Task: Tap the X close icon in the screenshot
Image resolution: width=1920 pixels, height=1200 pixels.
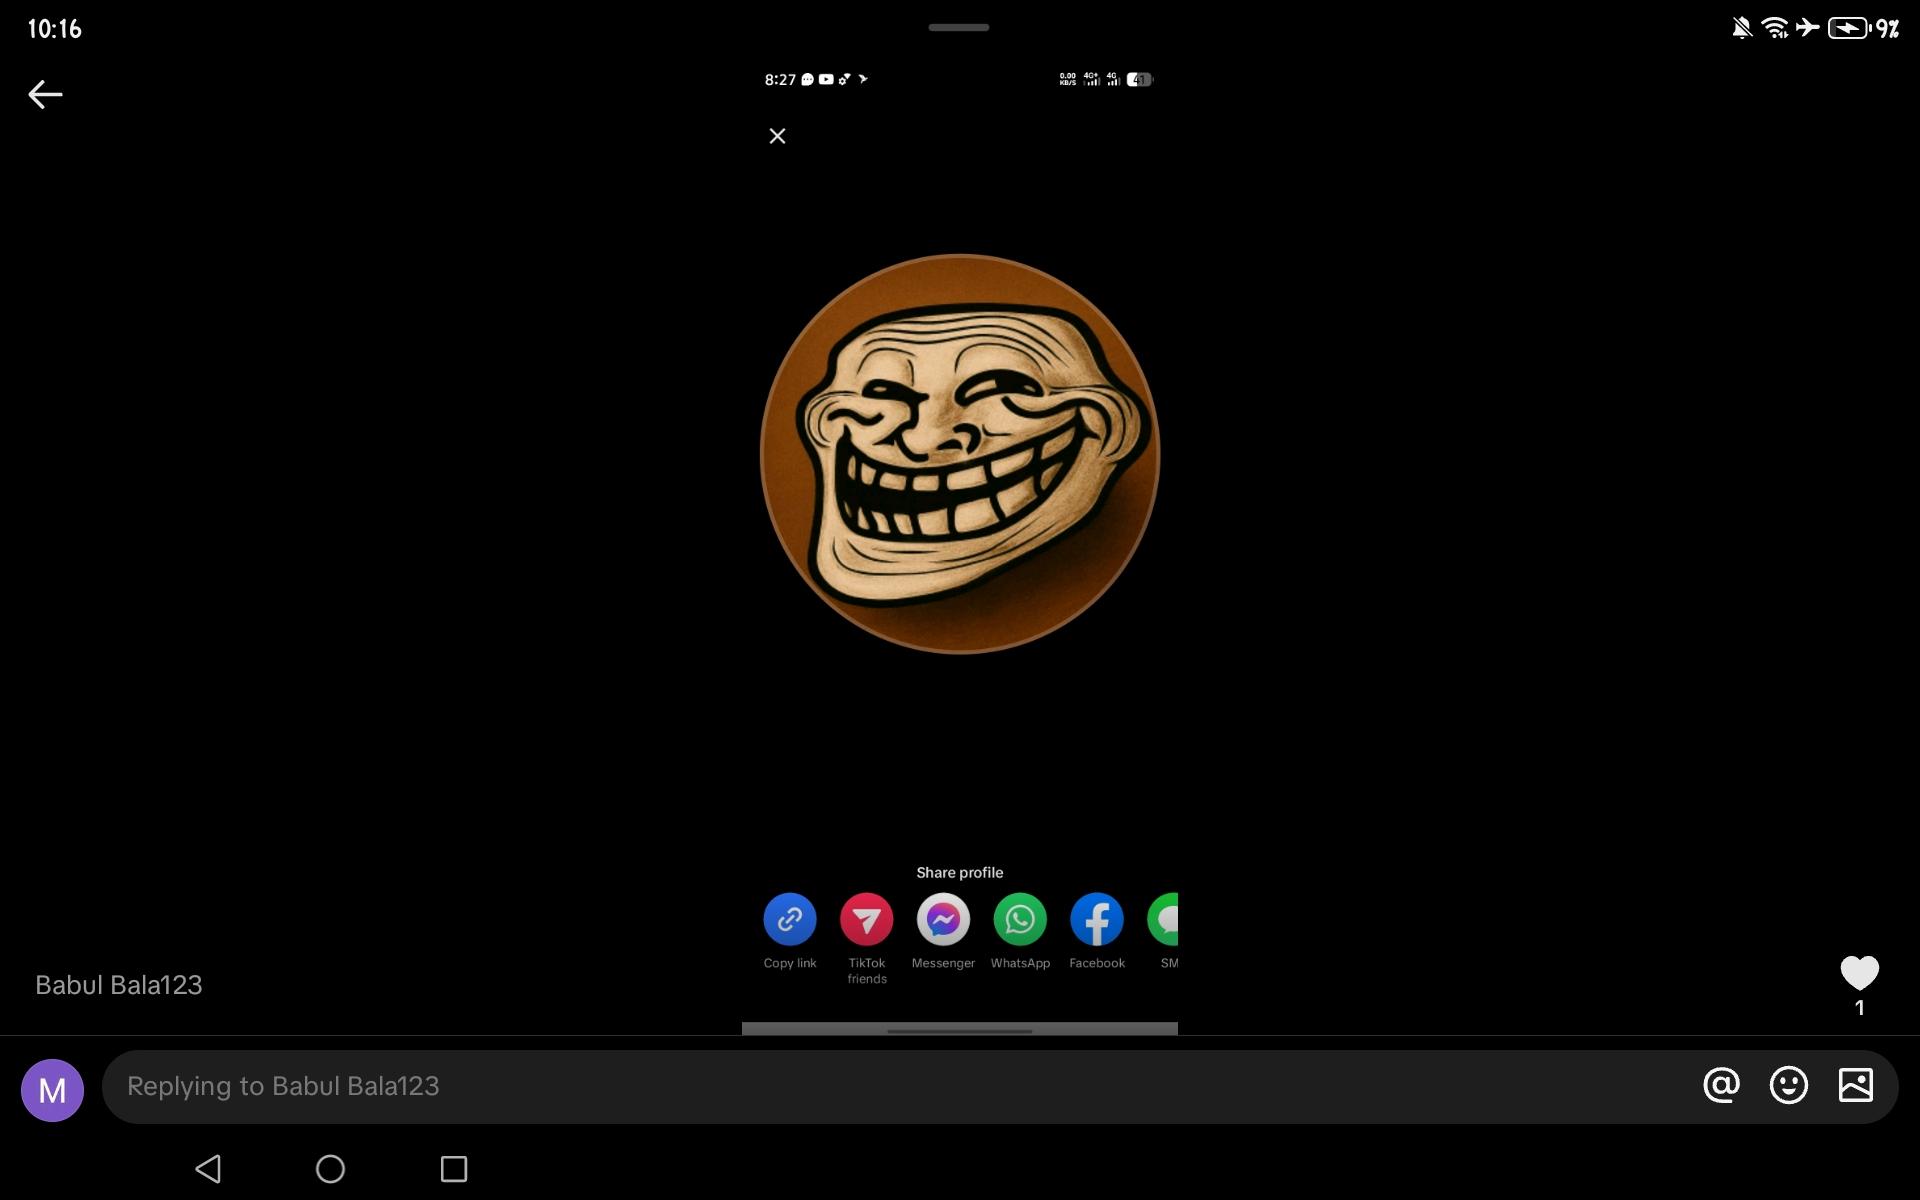Action: click(x=777, y=136)
